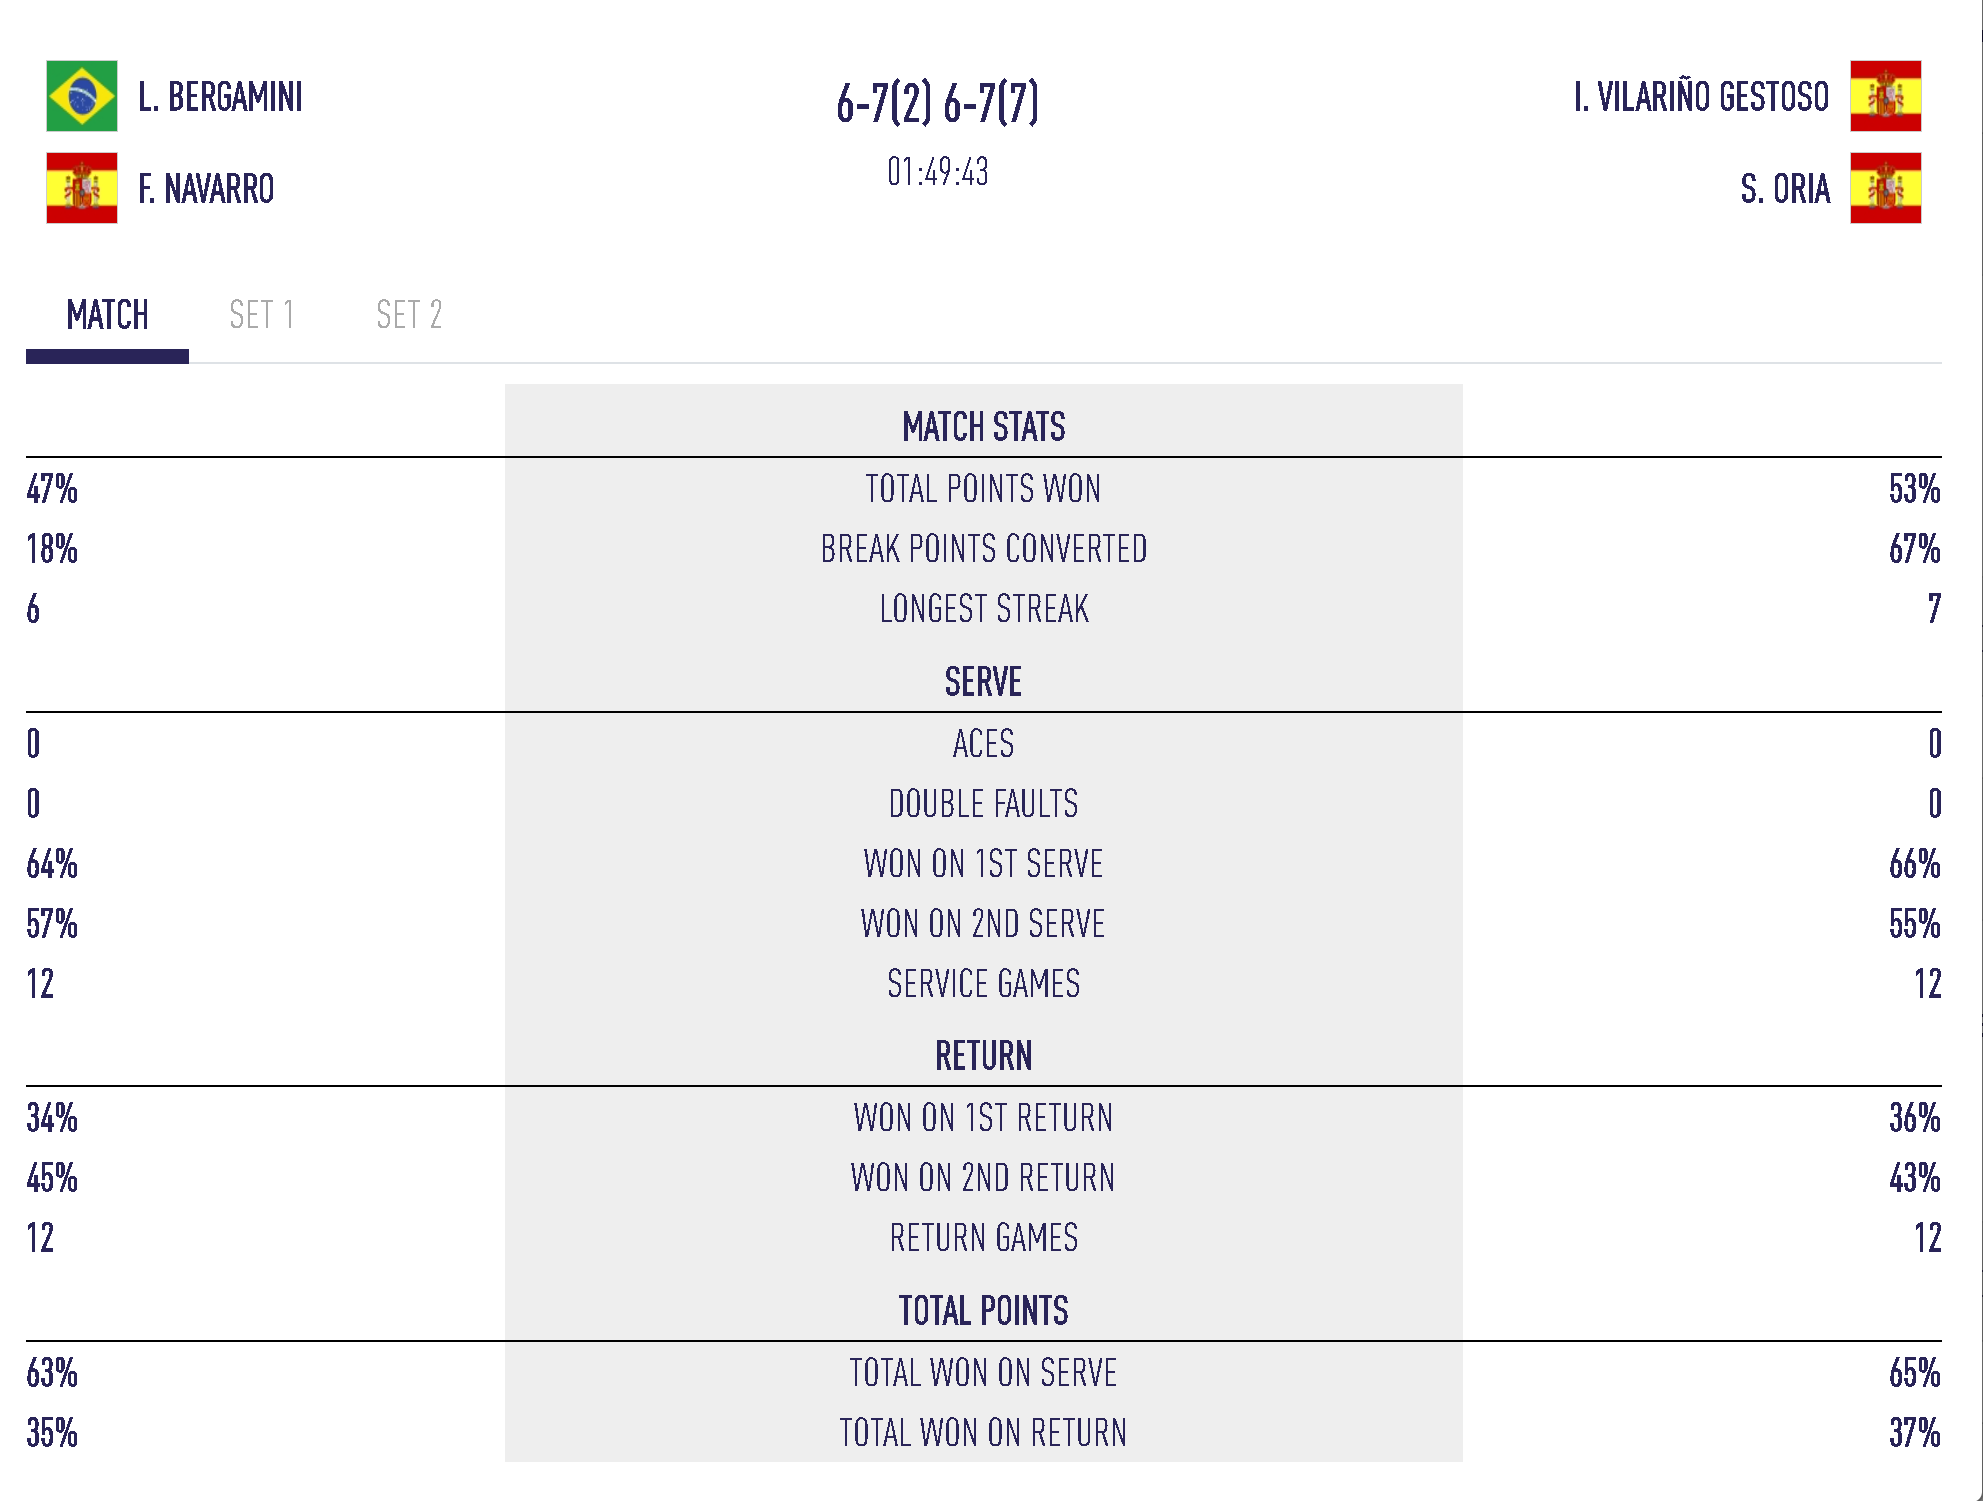Click the SERVE section header

[x=983, y=682]
